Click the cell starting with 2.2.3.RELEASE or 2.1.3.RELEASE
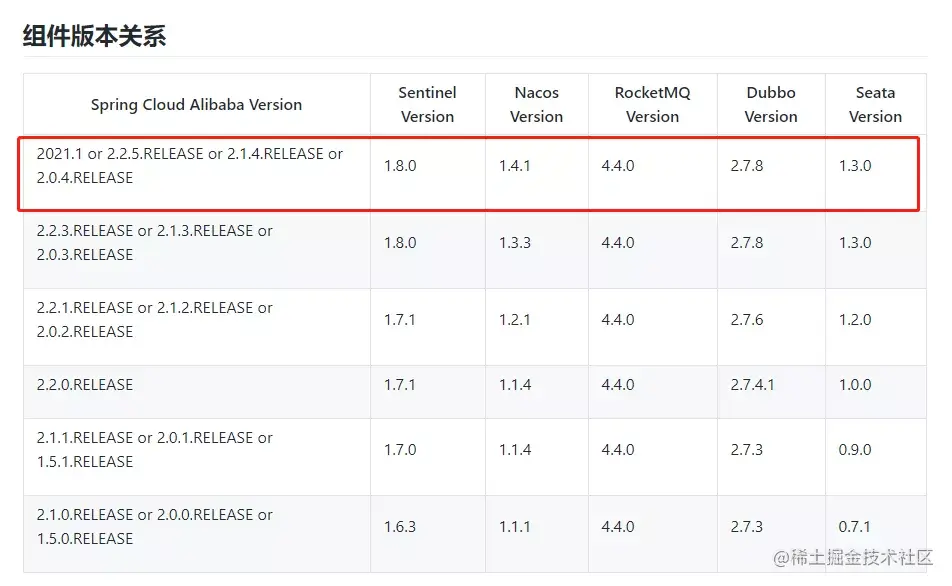 pos(197,250)
